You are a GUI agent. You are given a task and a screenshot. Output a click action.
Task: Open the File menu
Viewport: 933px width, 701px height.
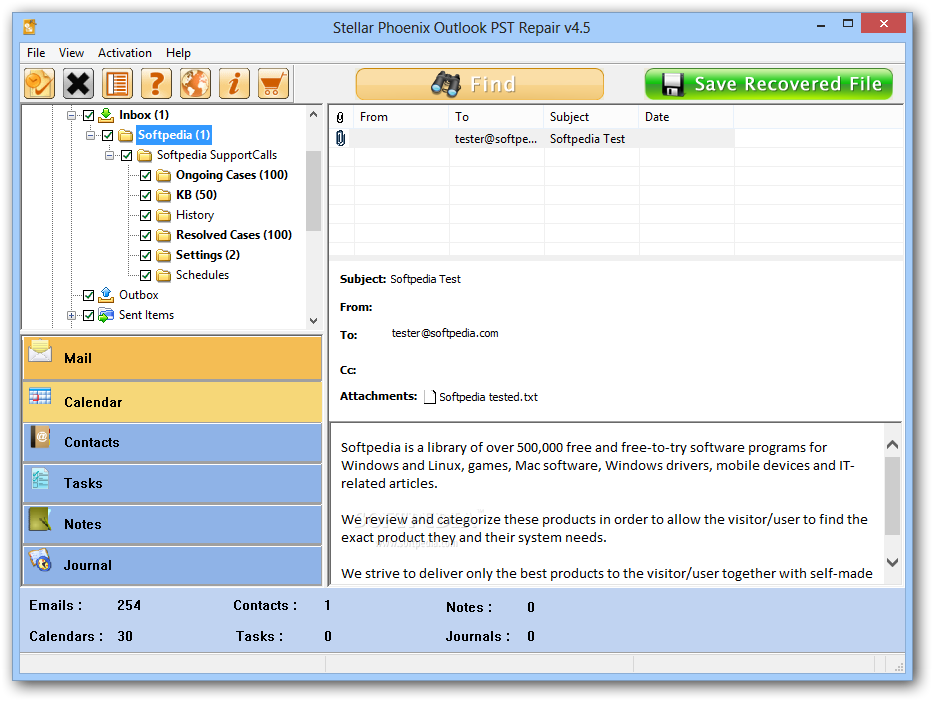coord(36,53)
